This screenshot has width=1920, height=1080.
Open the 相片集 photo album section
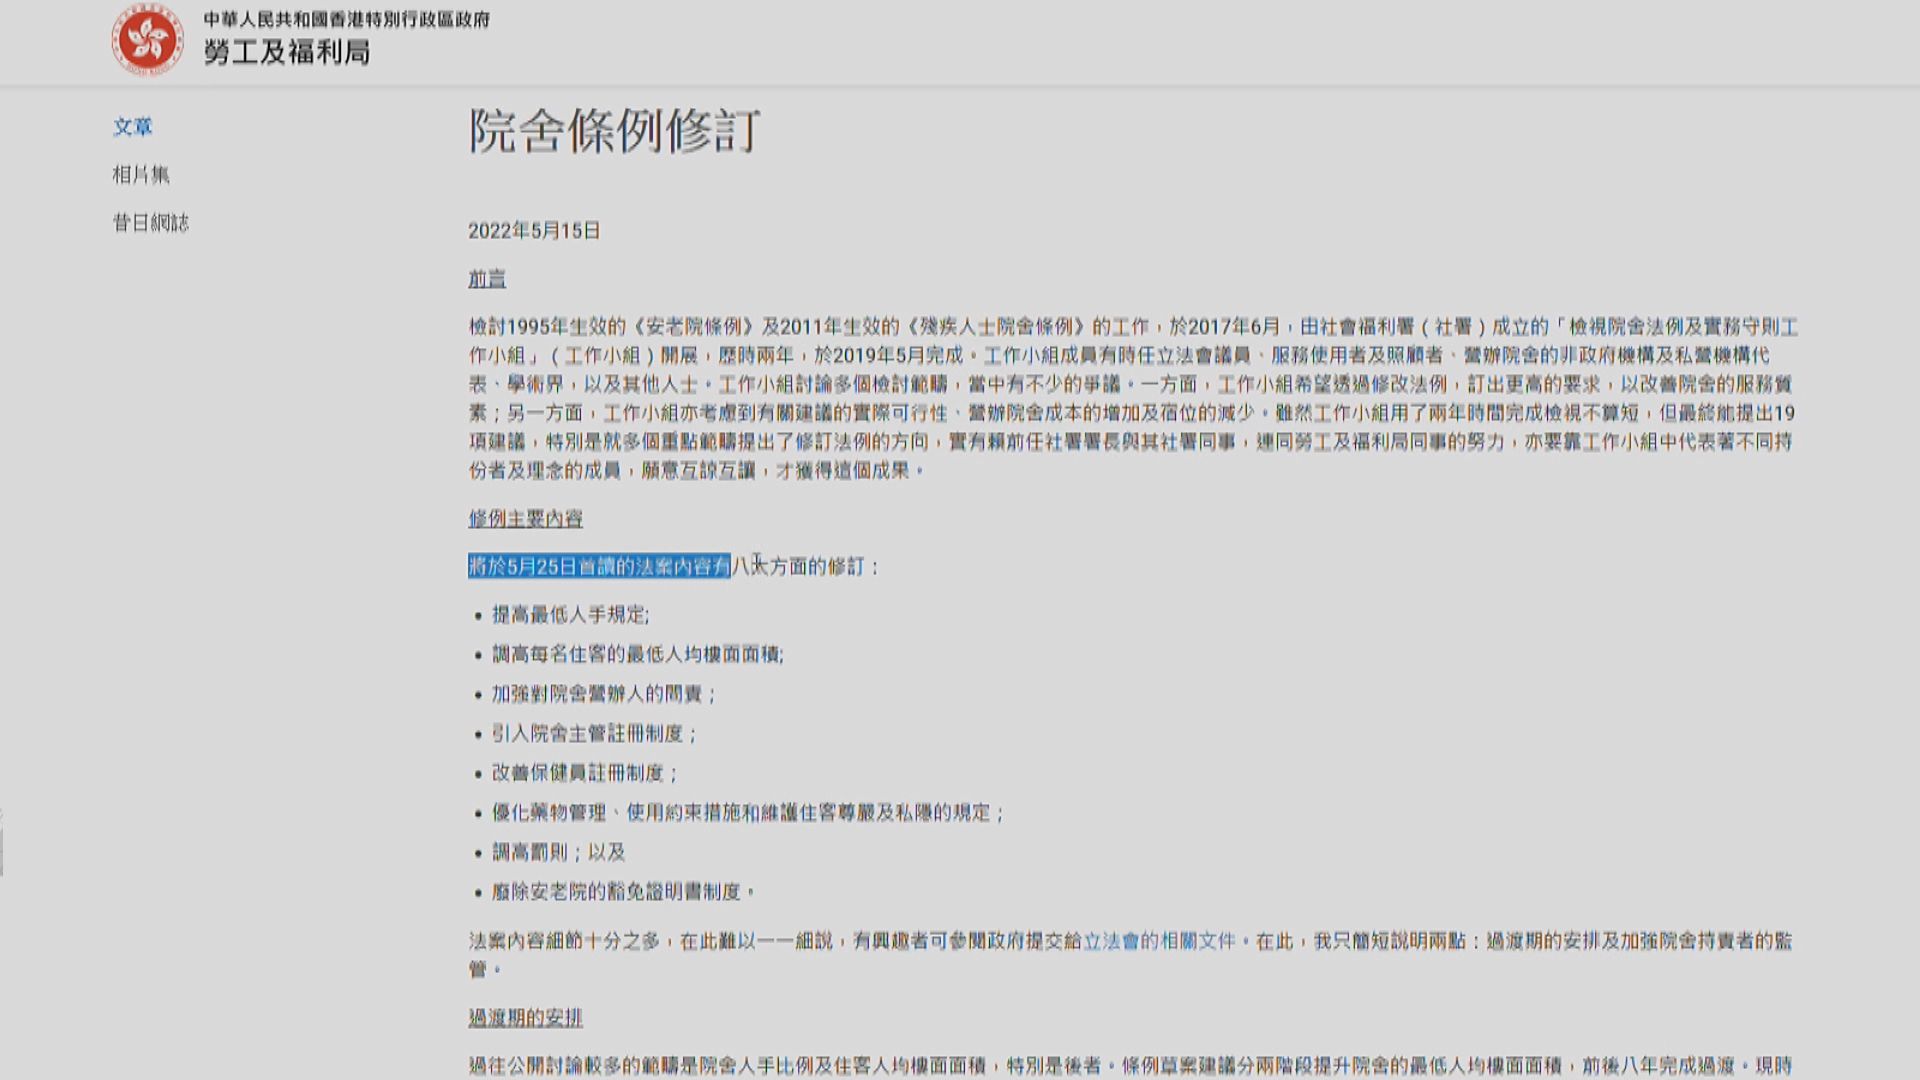[141, 172]
